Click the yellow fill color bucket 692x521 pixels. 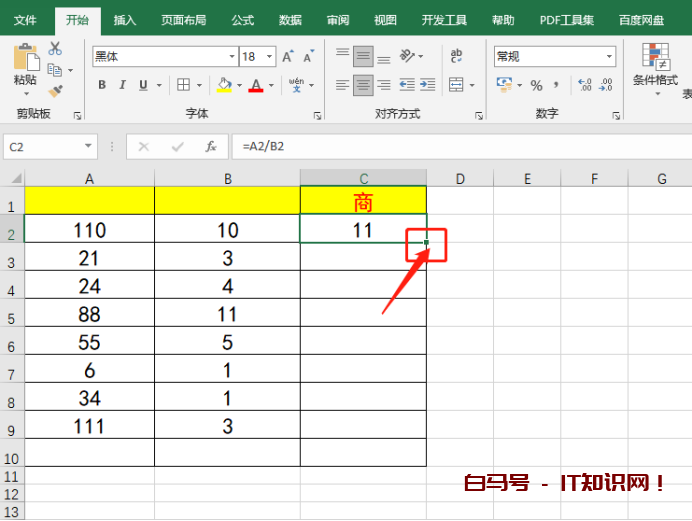point(224,85)
